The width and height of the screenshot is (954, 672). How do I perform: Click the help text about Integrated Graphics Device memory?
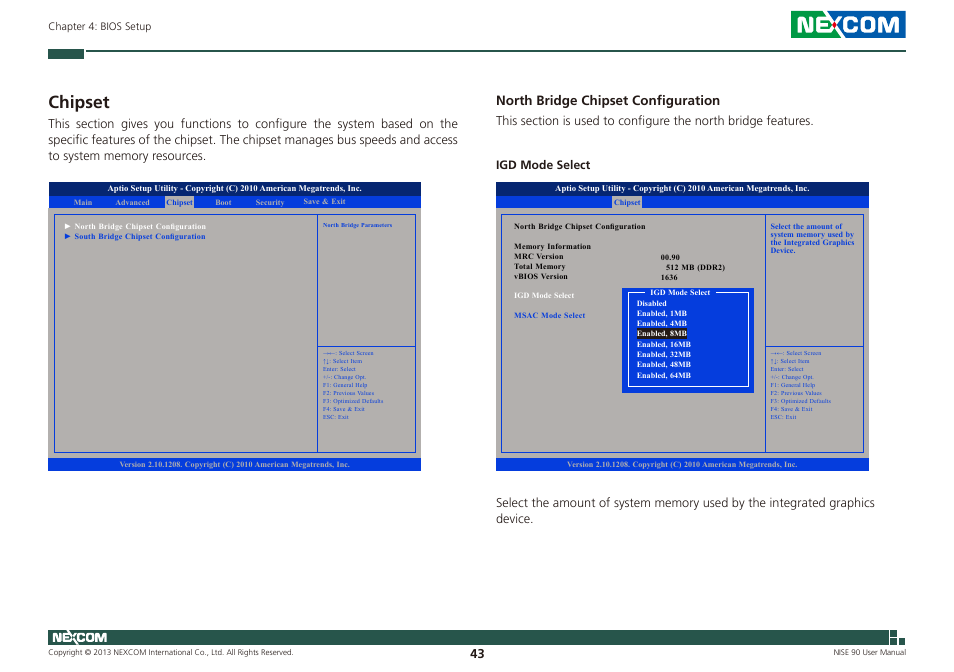tap(812, 238)
